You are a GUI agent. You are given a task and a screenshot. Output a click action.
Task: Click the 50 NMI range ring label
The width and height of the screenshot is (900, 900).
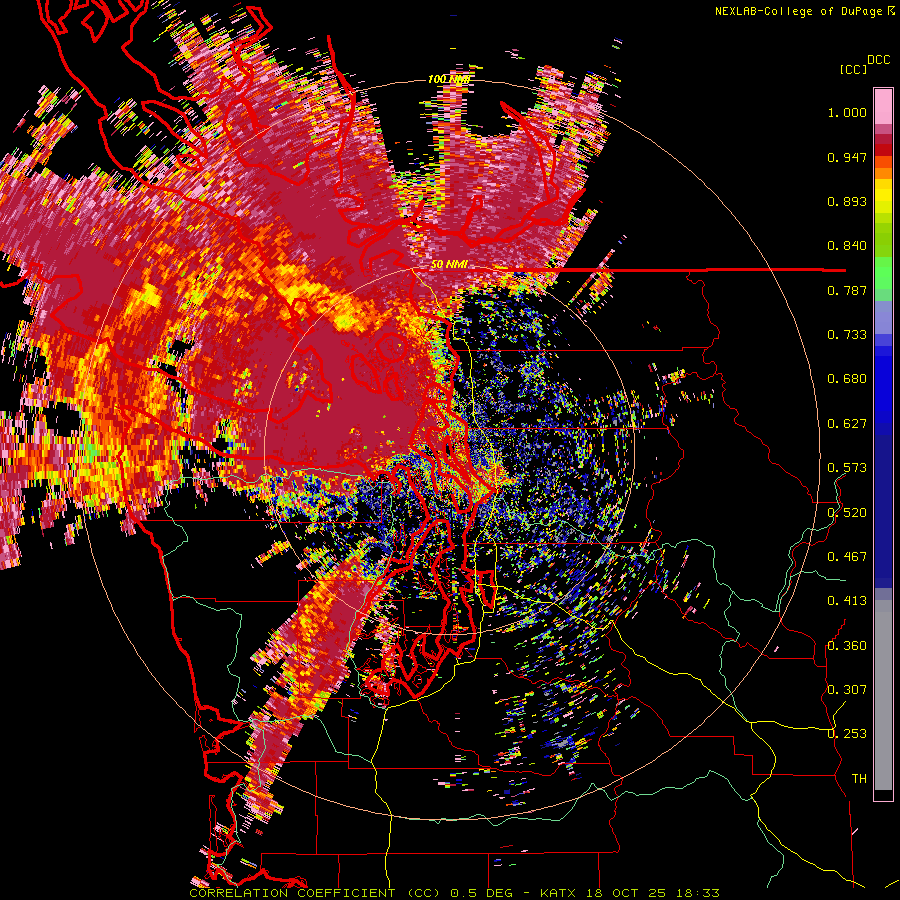click(x=449, y=264)
